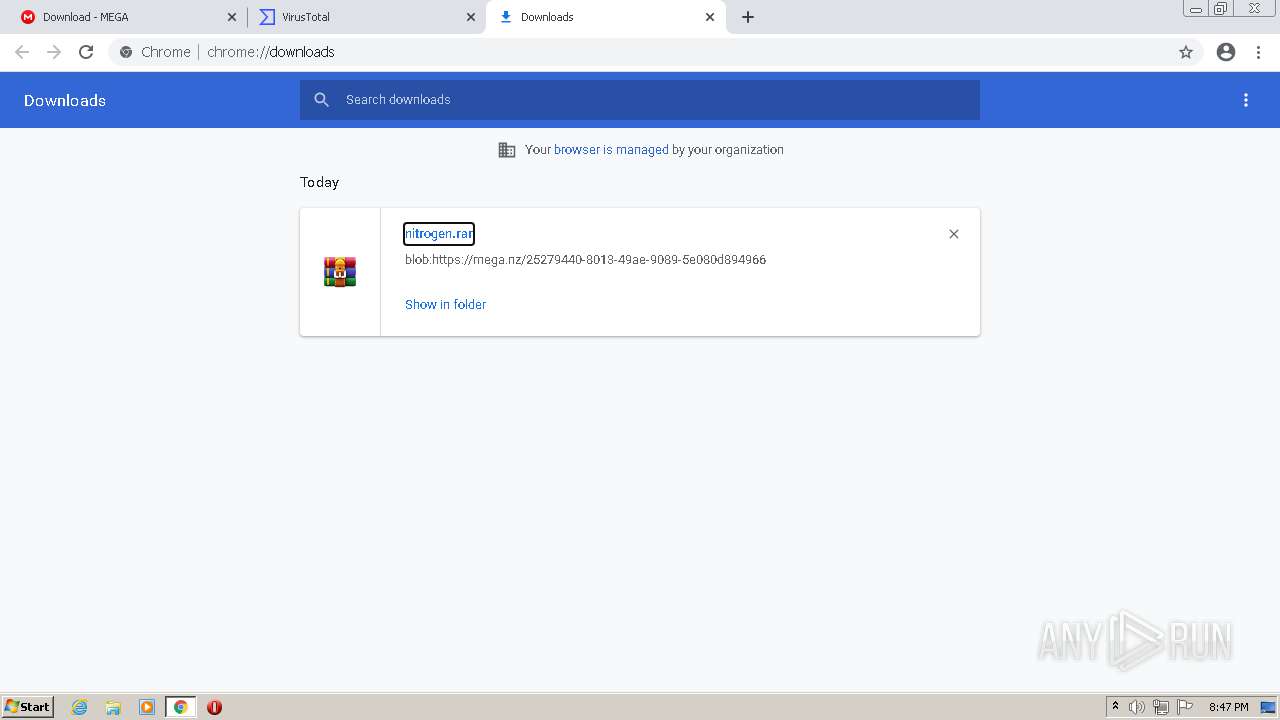
Task: Click the Downloads page heading
Action: [x=65, y=100]
